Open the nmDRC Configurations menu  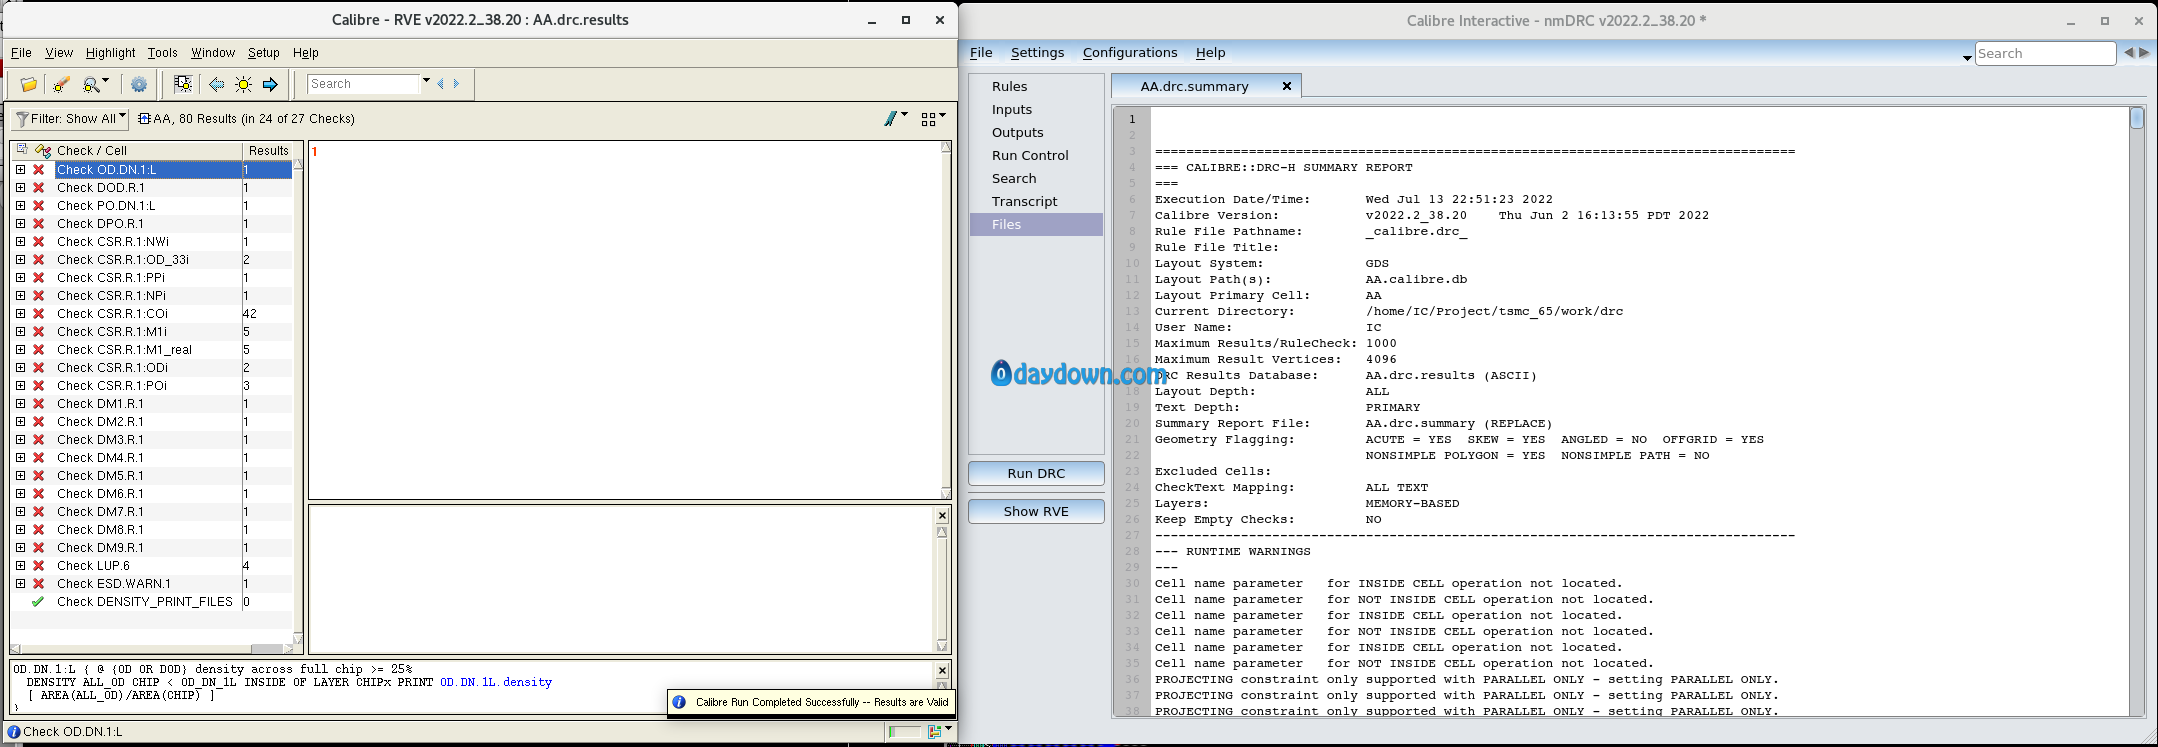(1130, 53)
